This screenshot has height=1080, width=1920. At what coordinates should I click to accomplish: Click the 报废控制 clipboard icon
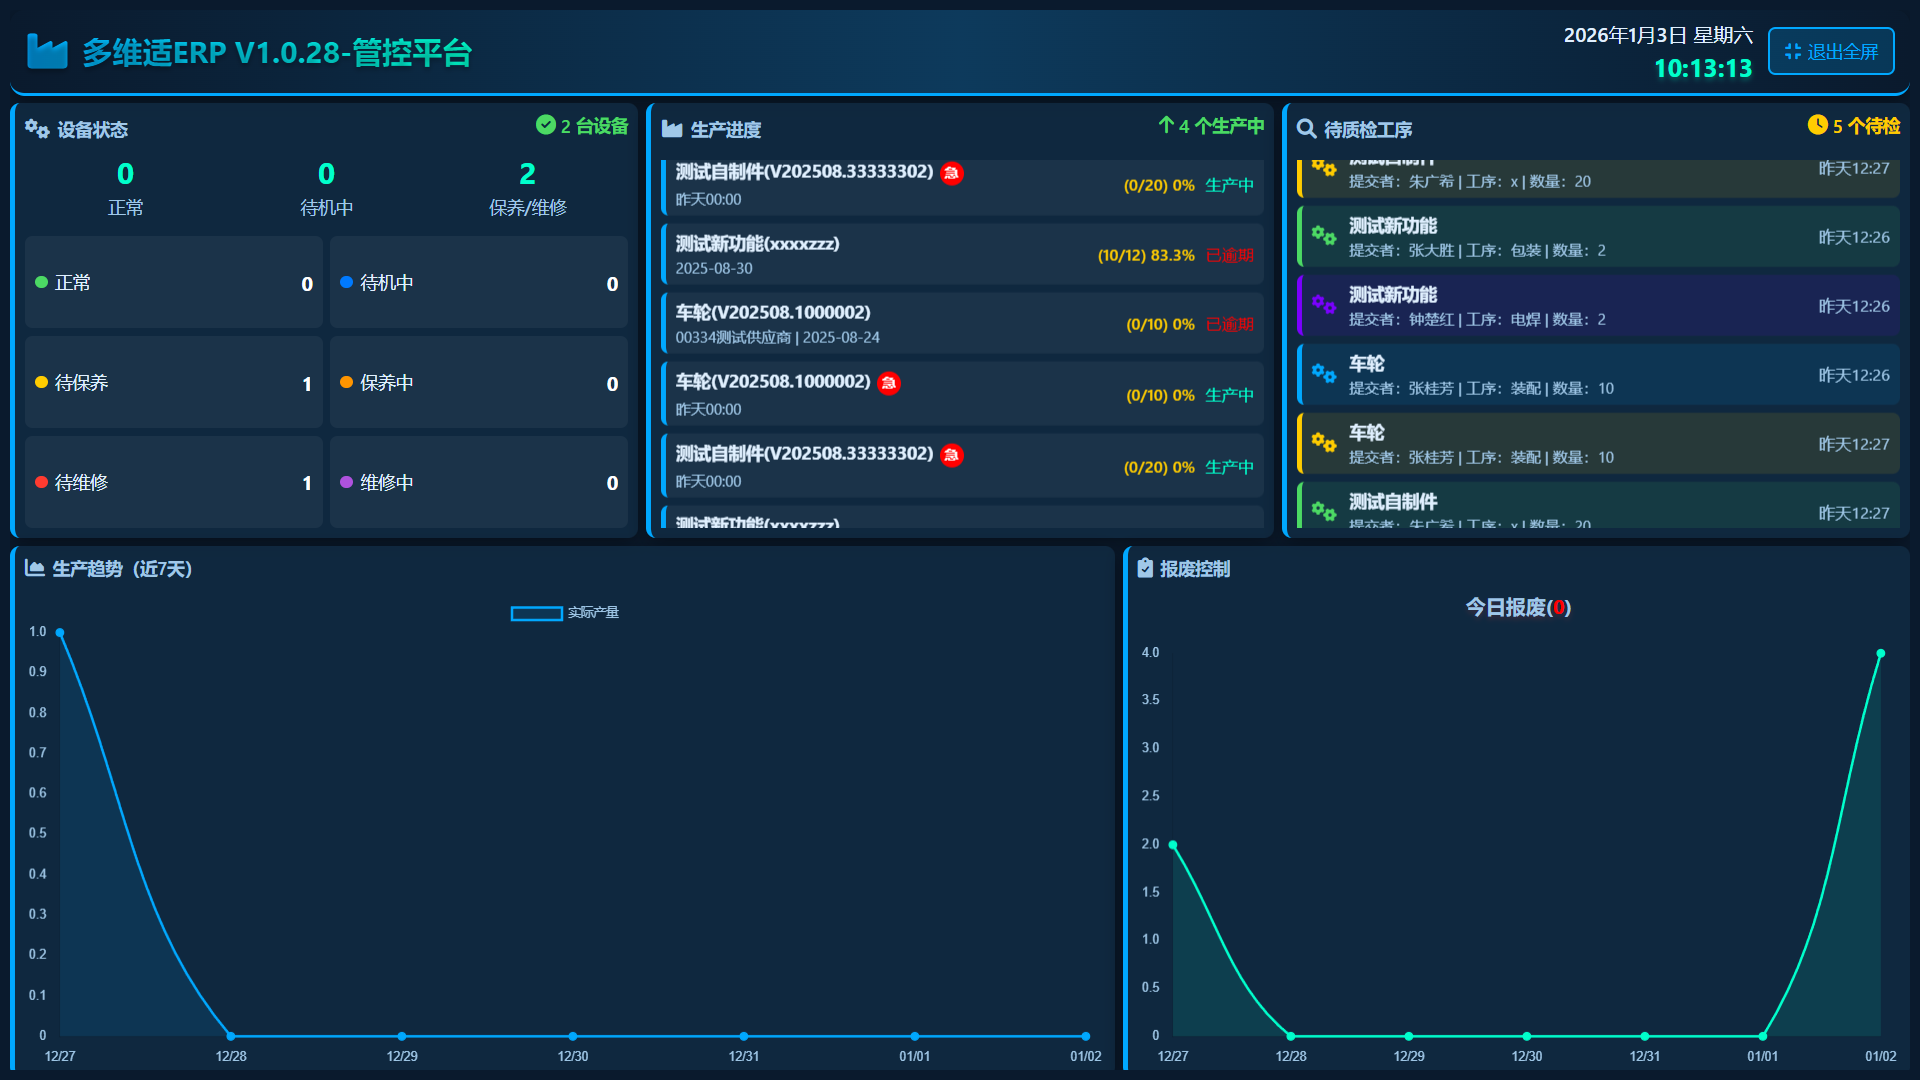[1145, 568]
